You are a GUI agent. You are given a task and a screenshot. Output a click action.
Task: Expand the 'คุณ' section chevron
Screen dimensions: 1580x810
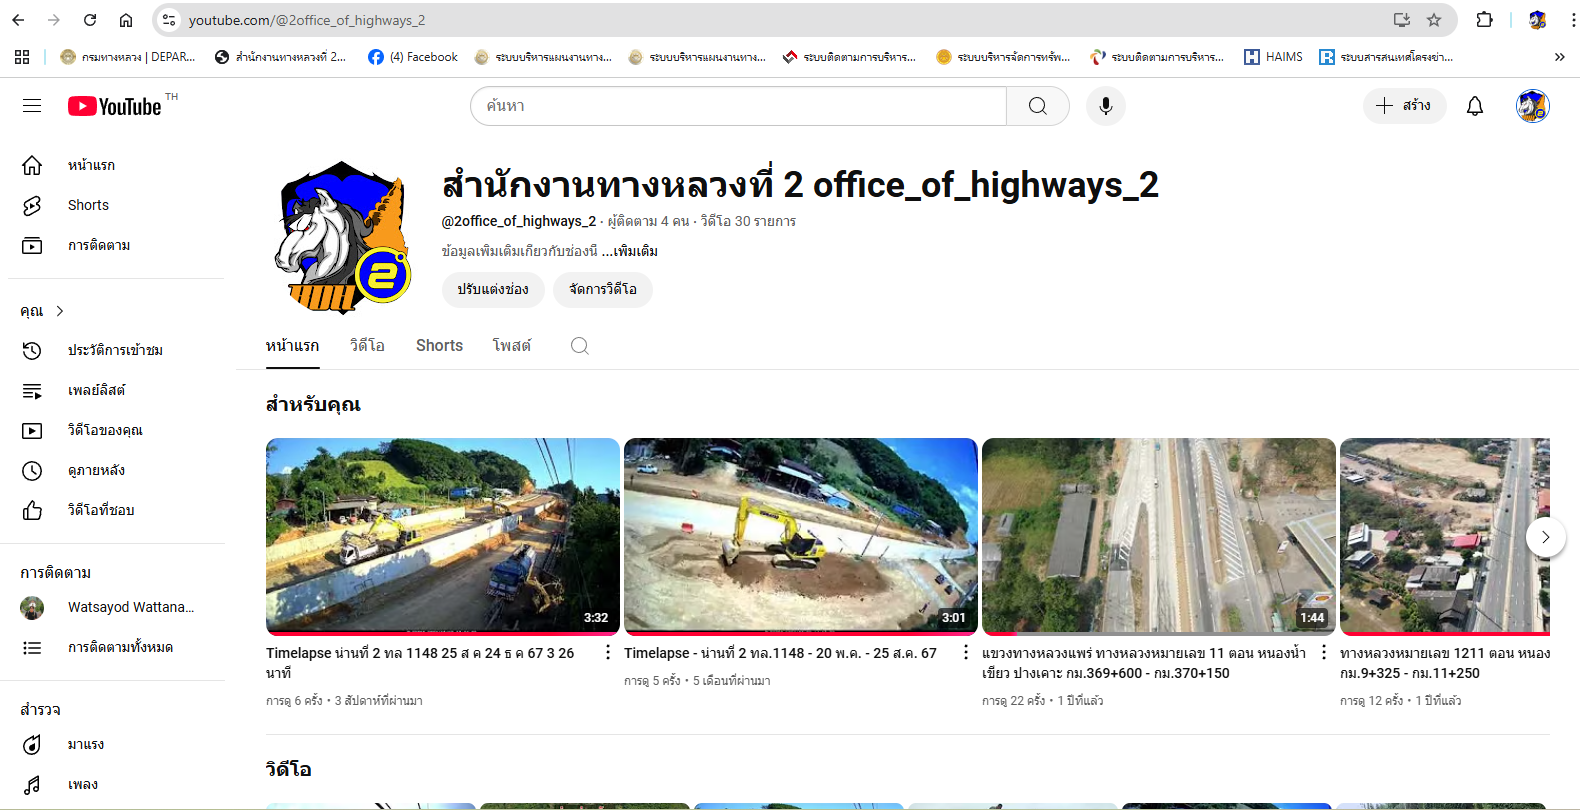(60, 311)
